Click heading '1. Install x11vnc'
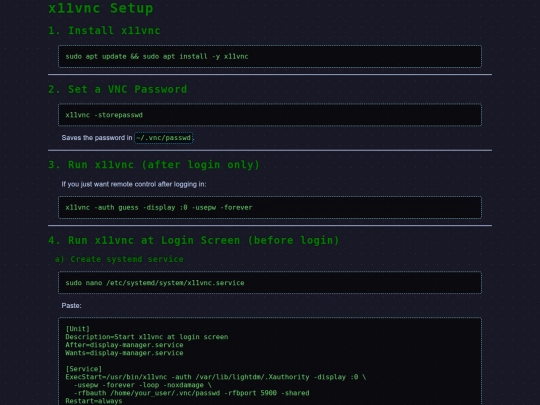Viewport: 540px width, 405px height. pyautogui.click(x=104, y=31)
